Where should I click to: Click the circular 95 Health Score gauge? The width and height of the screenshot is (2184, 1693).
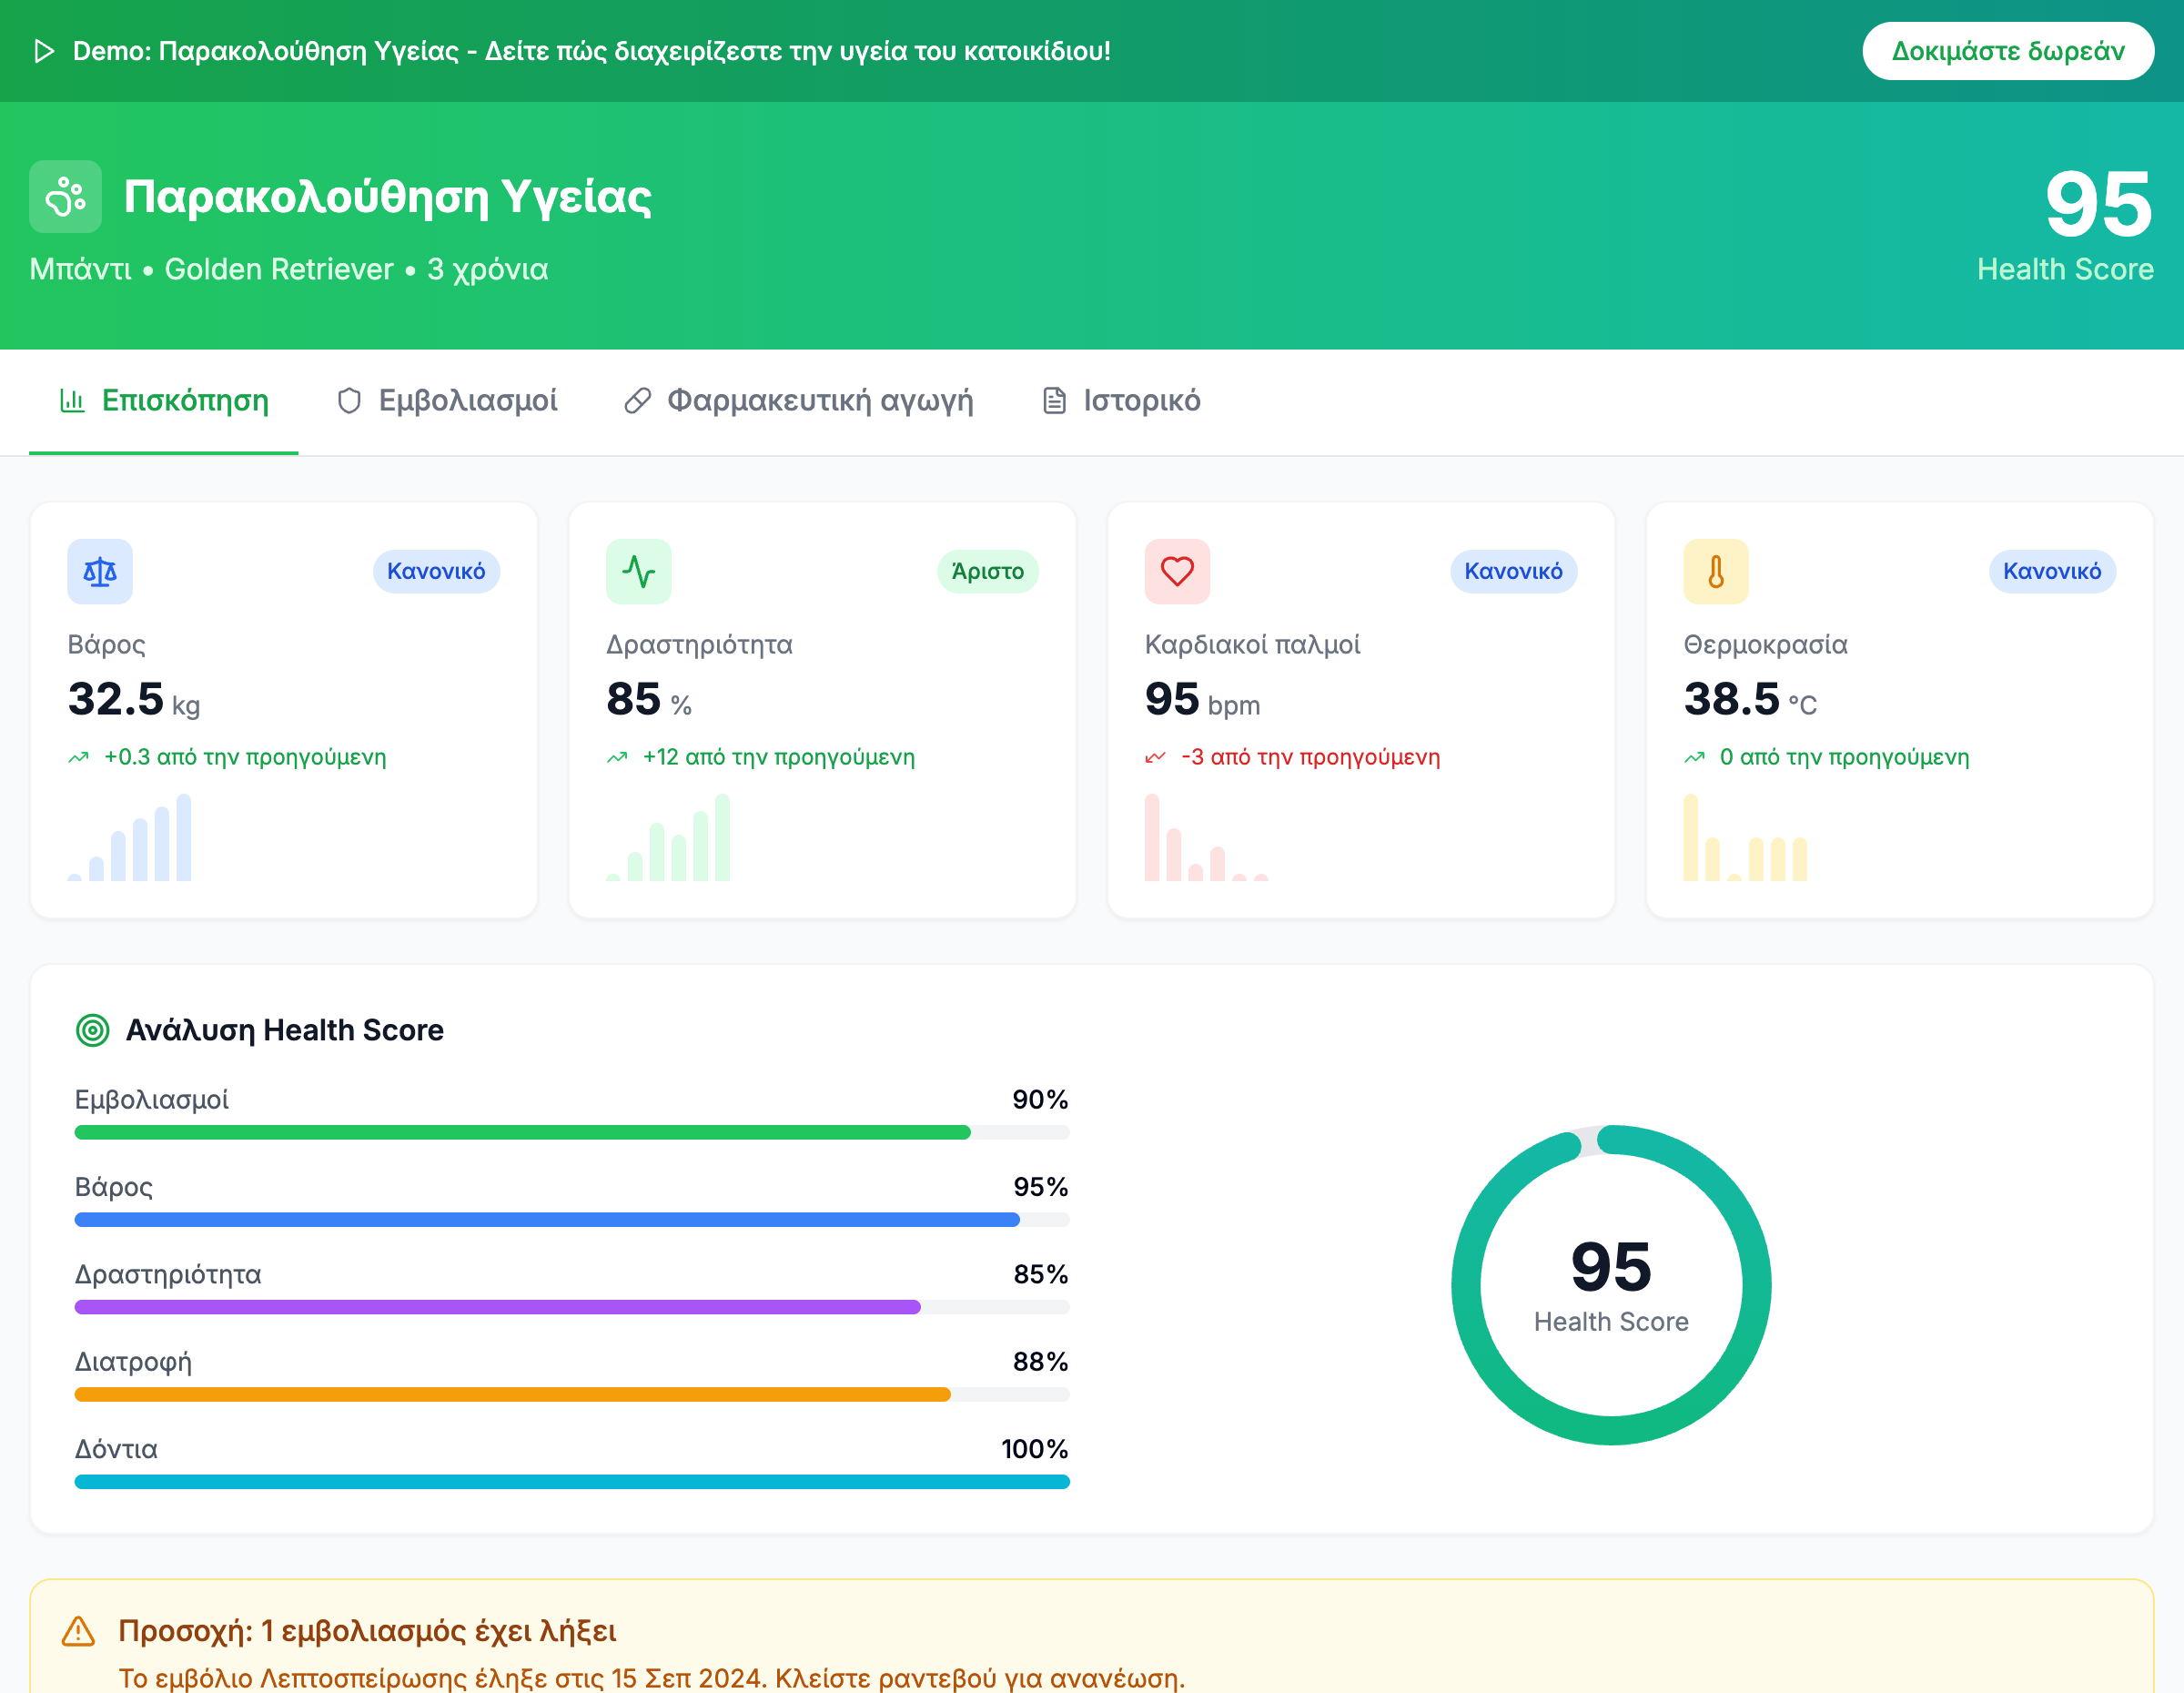pos(1611,1285)
